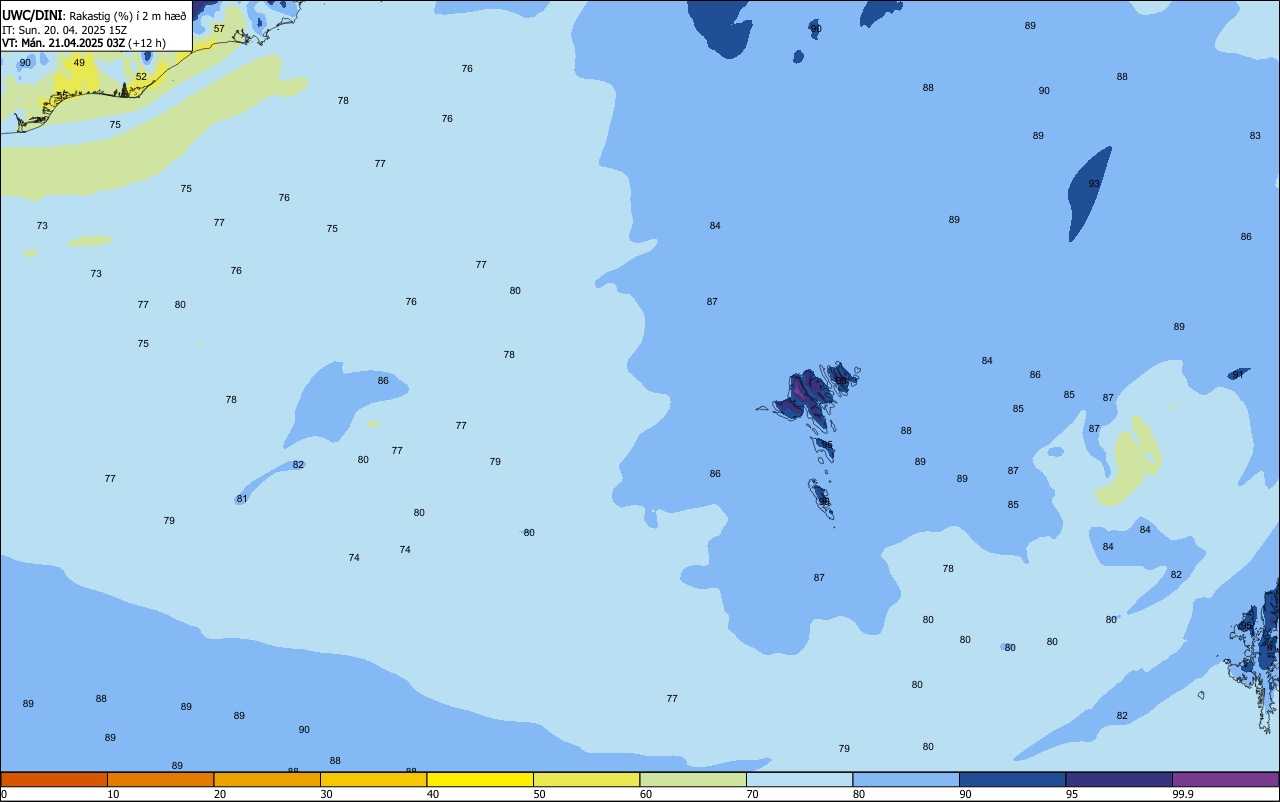Pick the 95–99.9 navy legend swatch
Viewport: 1280px width, 802px height.
[1119, 779]
